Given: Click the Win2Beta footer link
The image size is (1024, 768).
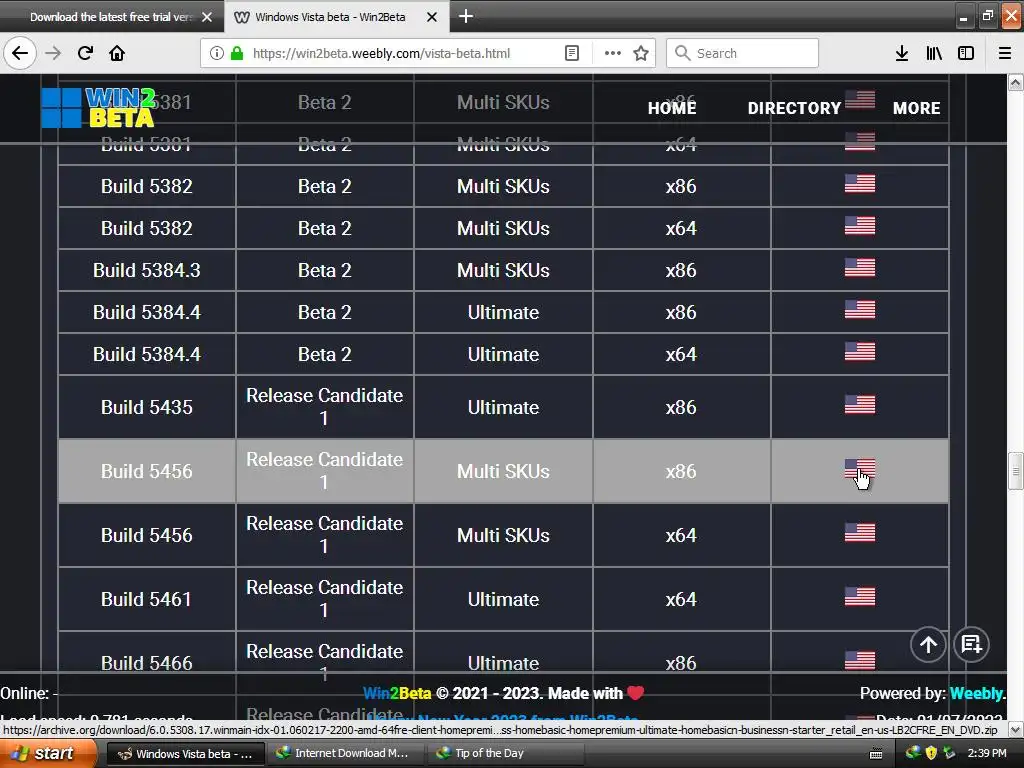Looking at the screenshot, I should tap(397, 693).
